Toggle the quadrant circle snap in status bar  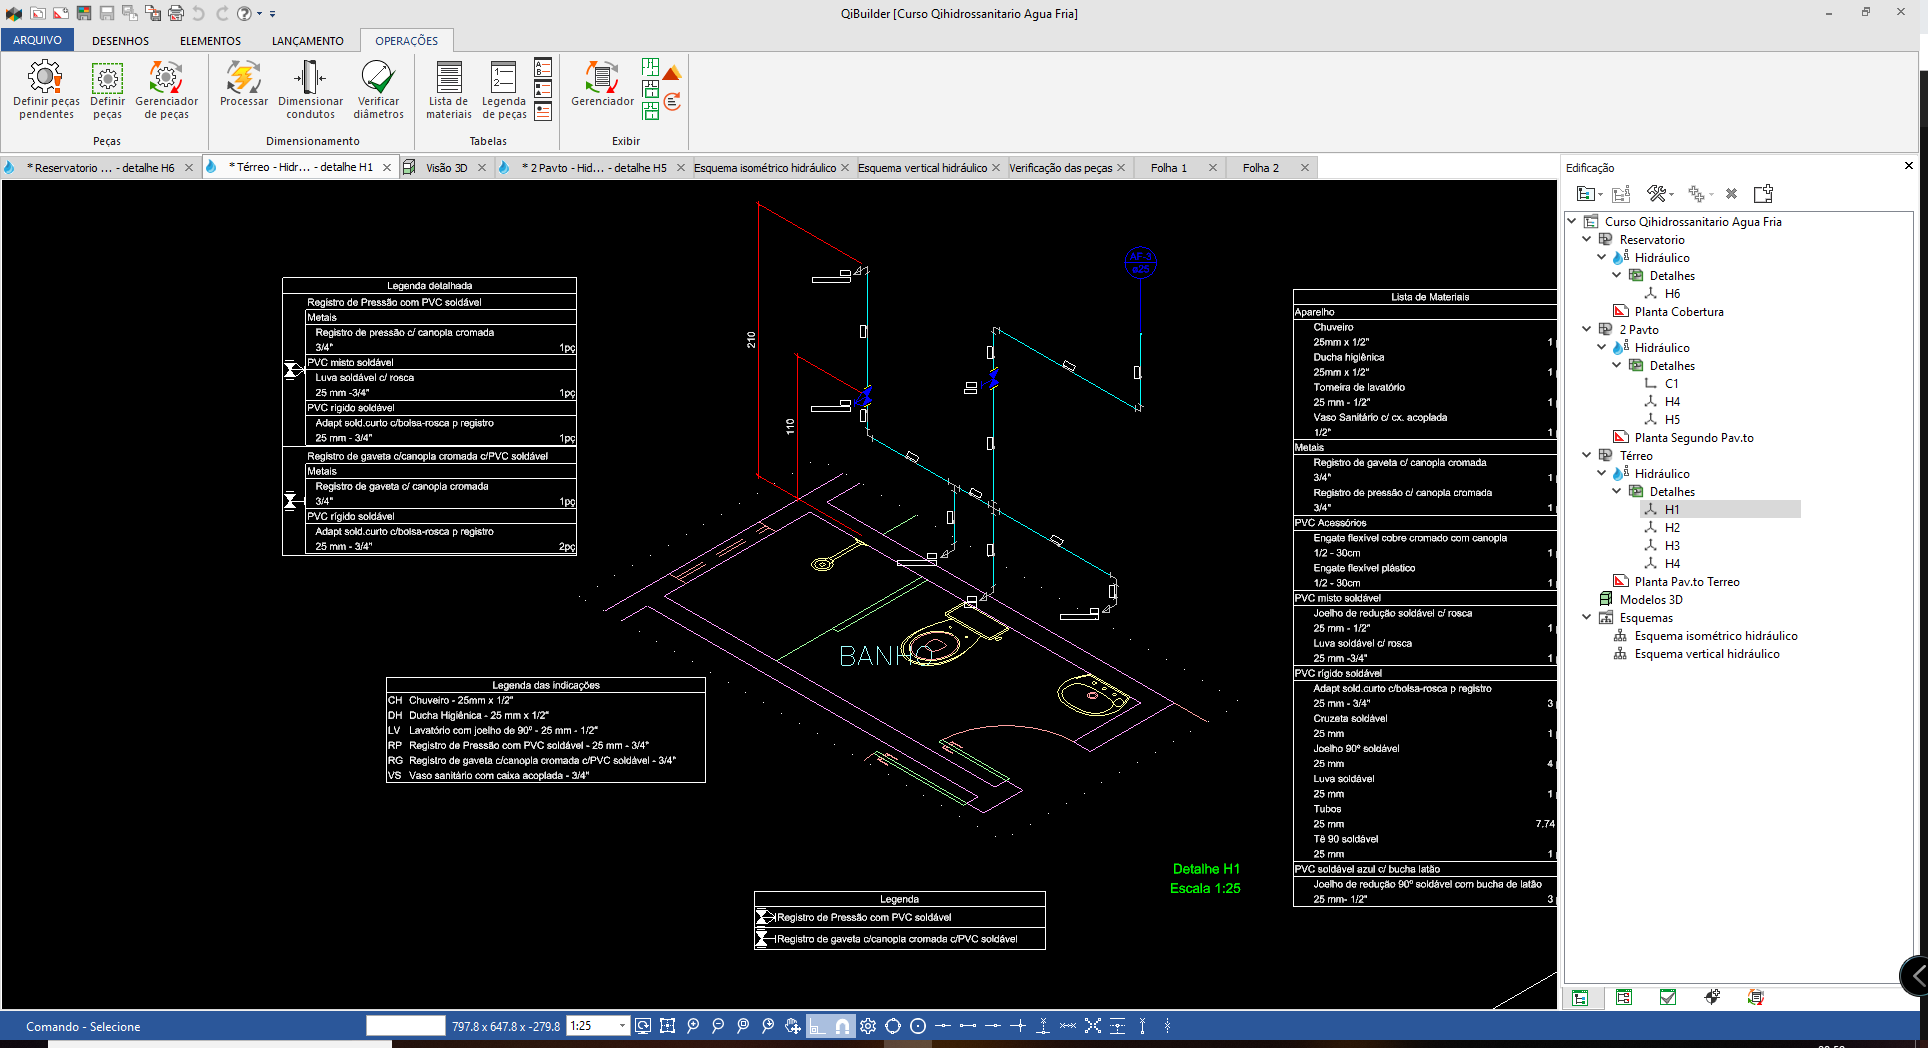point(893,1025)
